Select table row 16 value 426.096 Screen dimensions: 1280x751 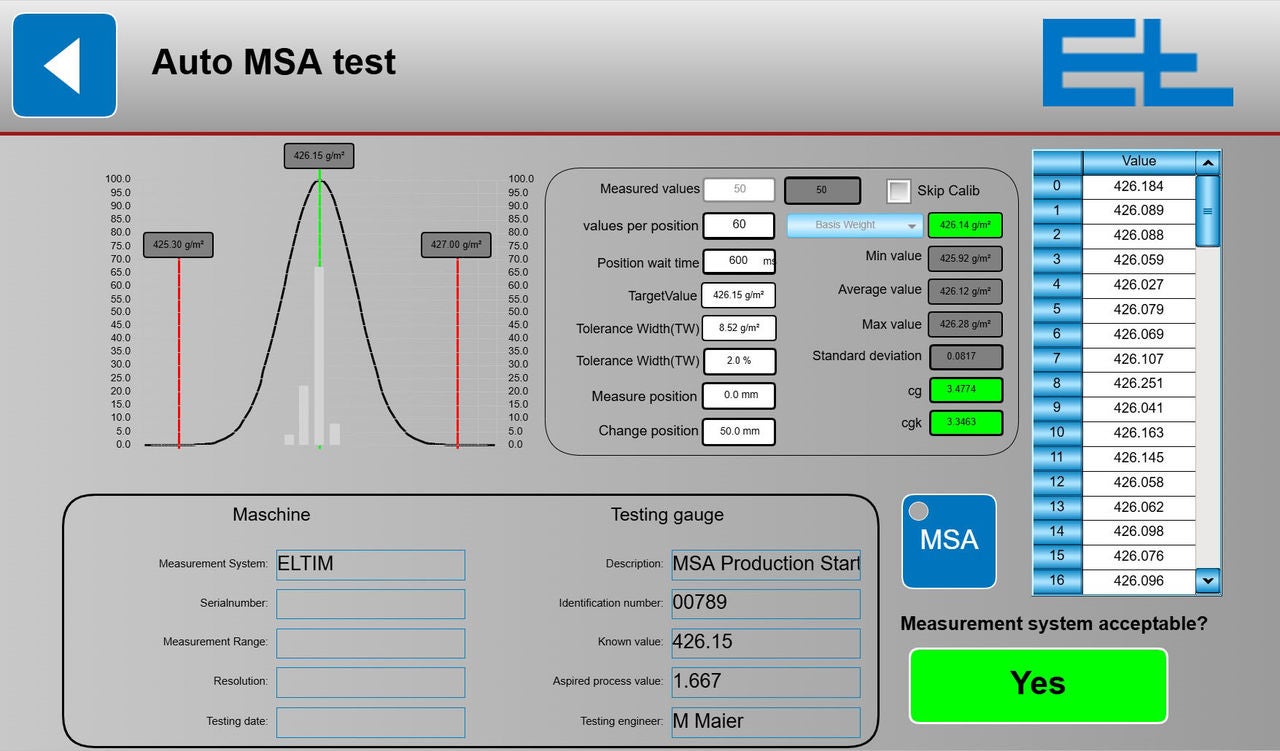point(1139,581)
